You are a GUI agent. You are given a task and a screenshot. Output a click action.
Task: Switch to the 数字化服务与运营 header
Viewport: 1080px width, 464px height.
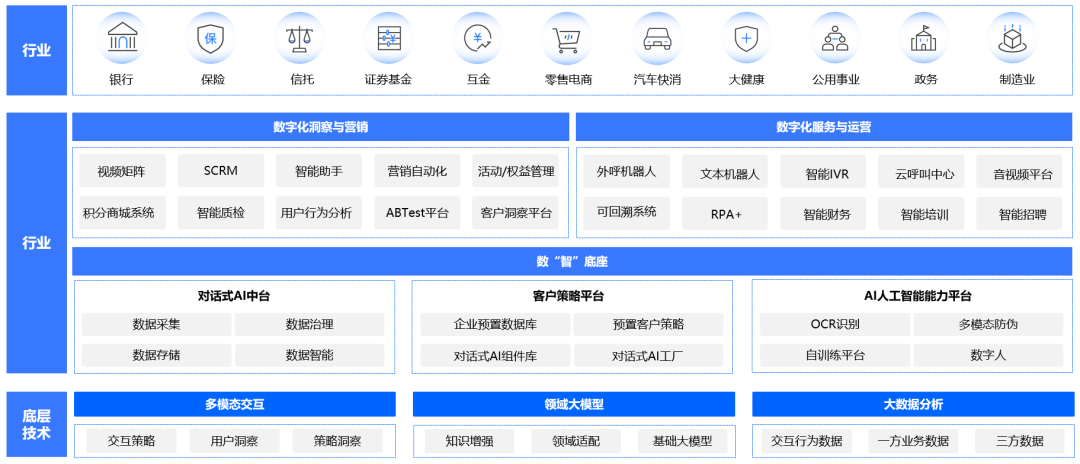[x=823, y=127]
